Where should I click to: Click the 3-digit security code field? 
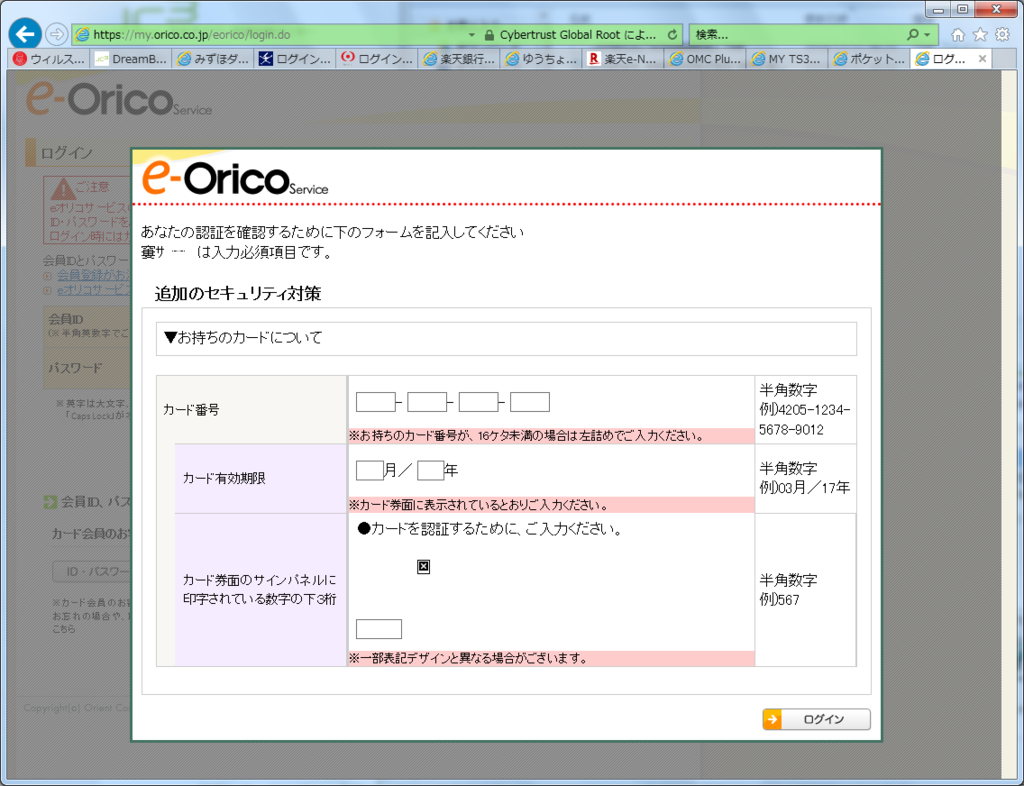click(x=379, y=629)
